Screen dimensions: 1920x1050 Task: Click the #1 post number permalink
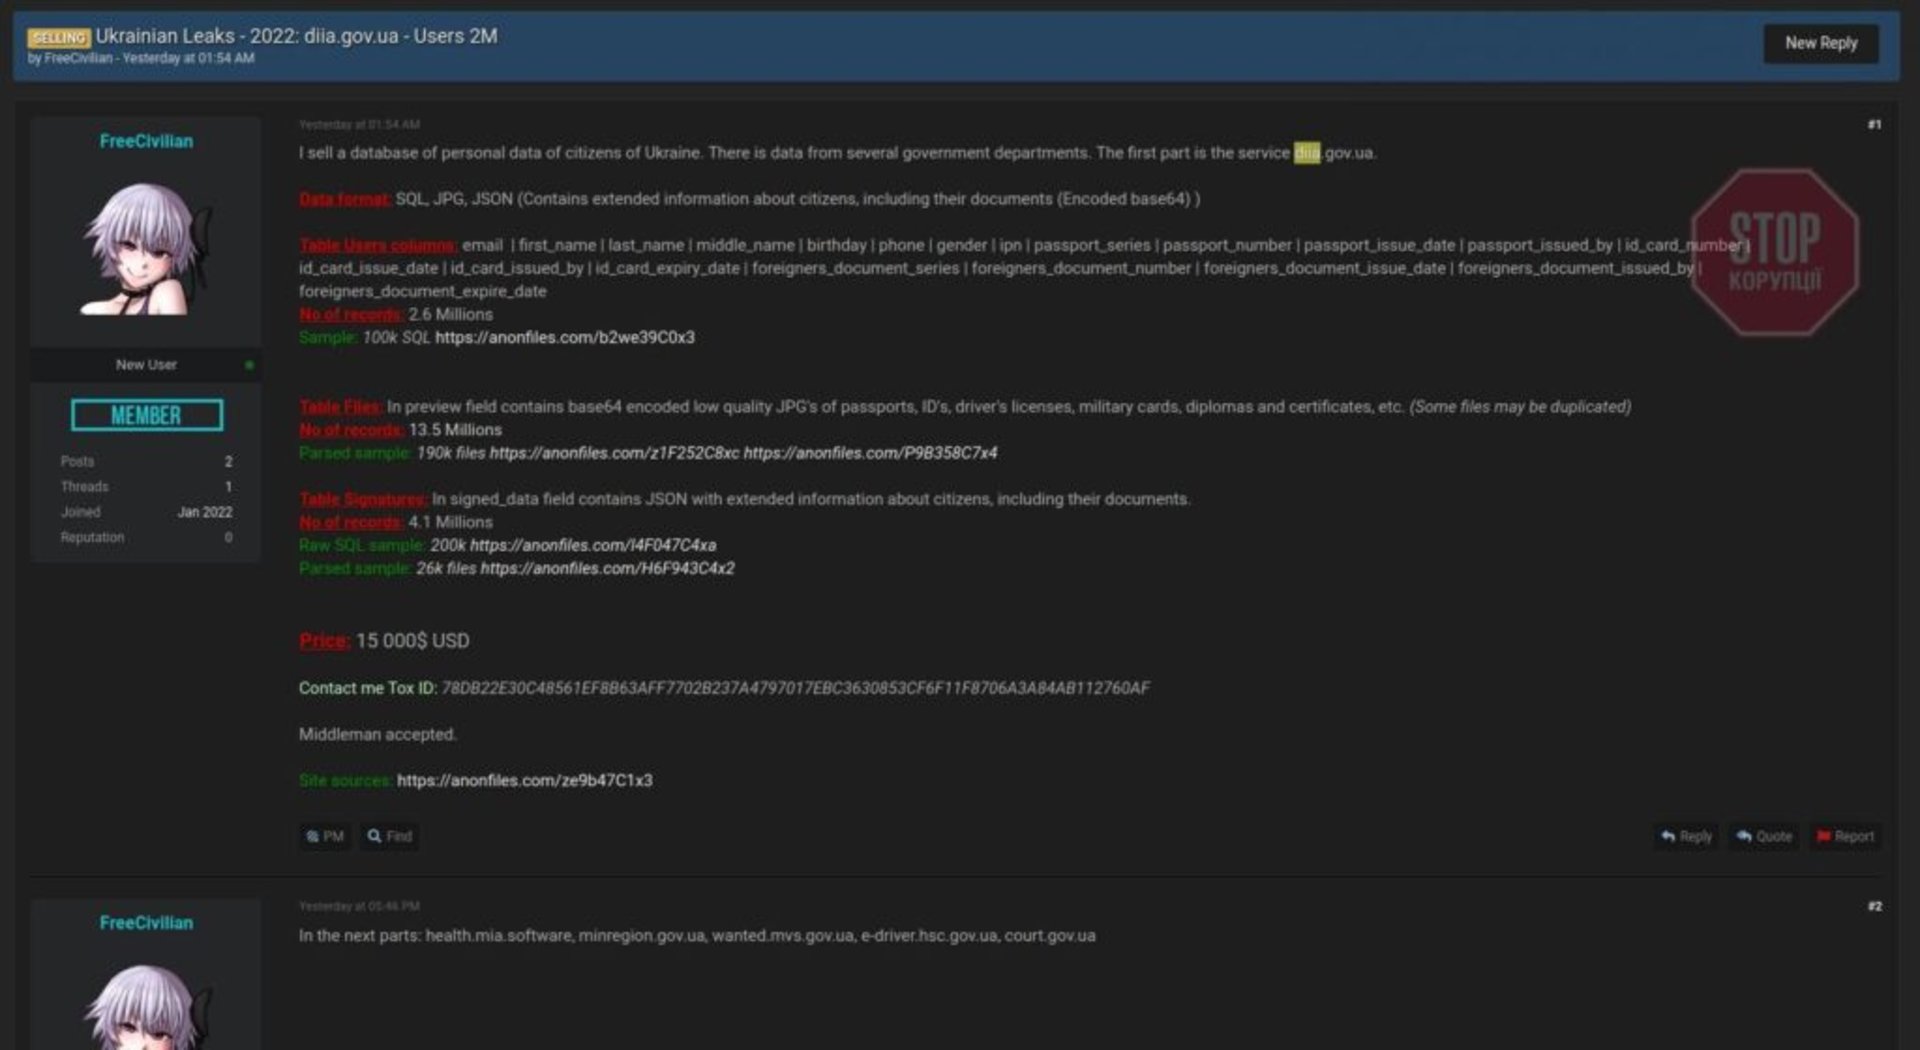[x=1874, y=124]
